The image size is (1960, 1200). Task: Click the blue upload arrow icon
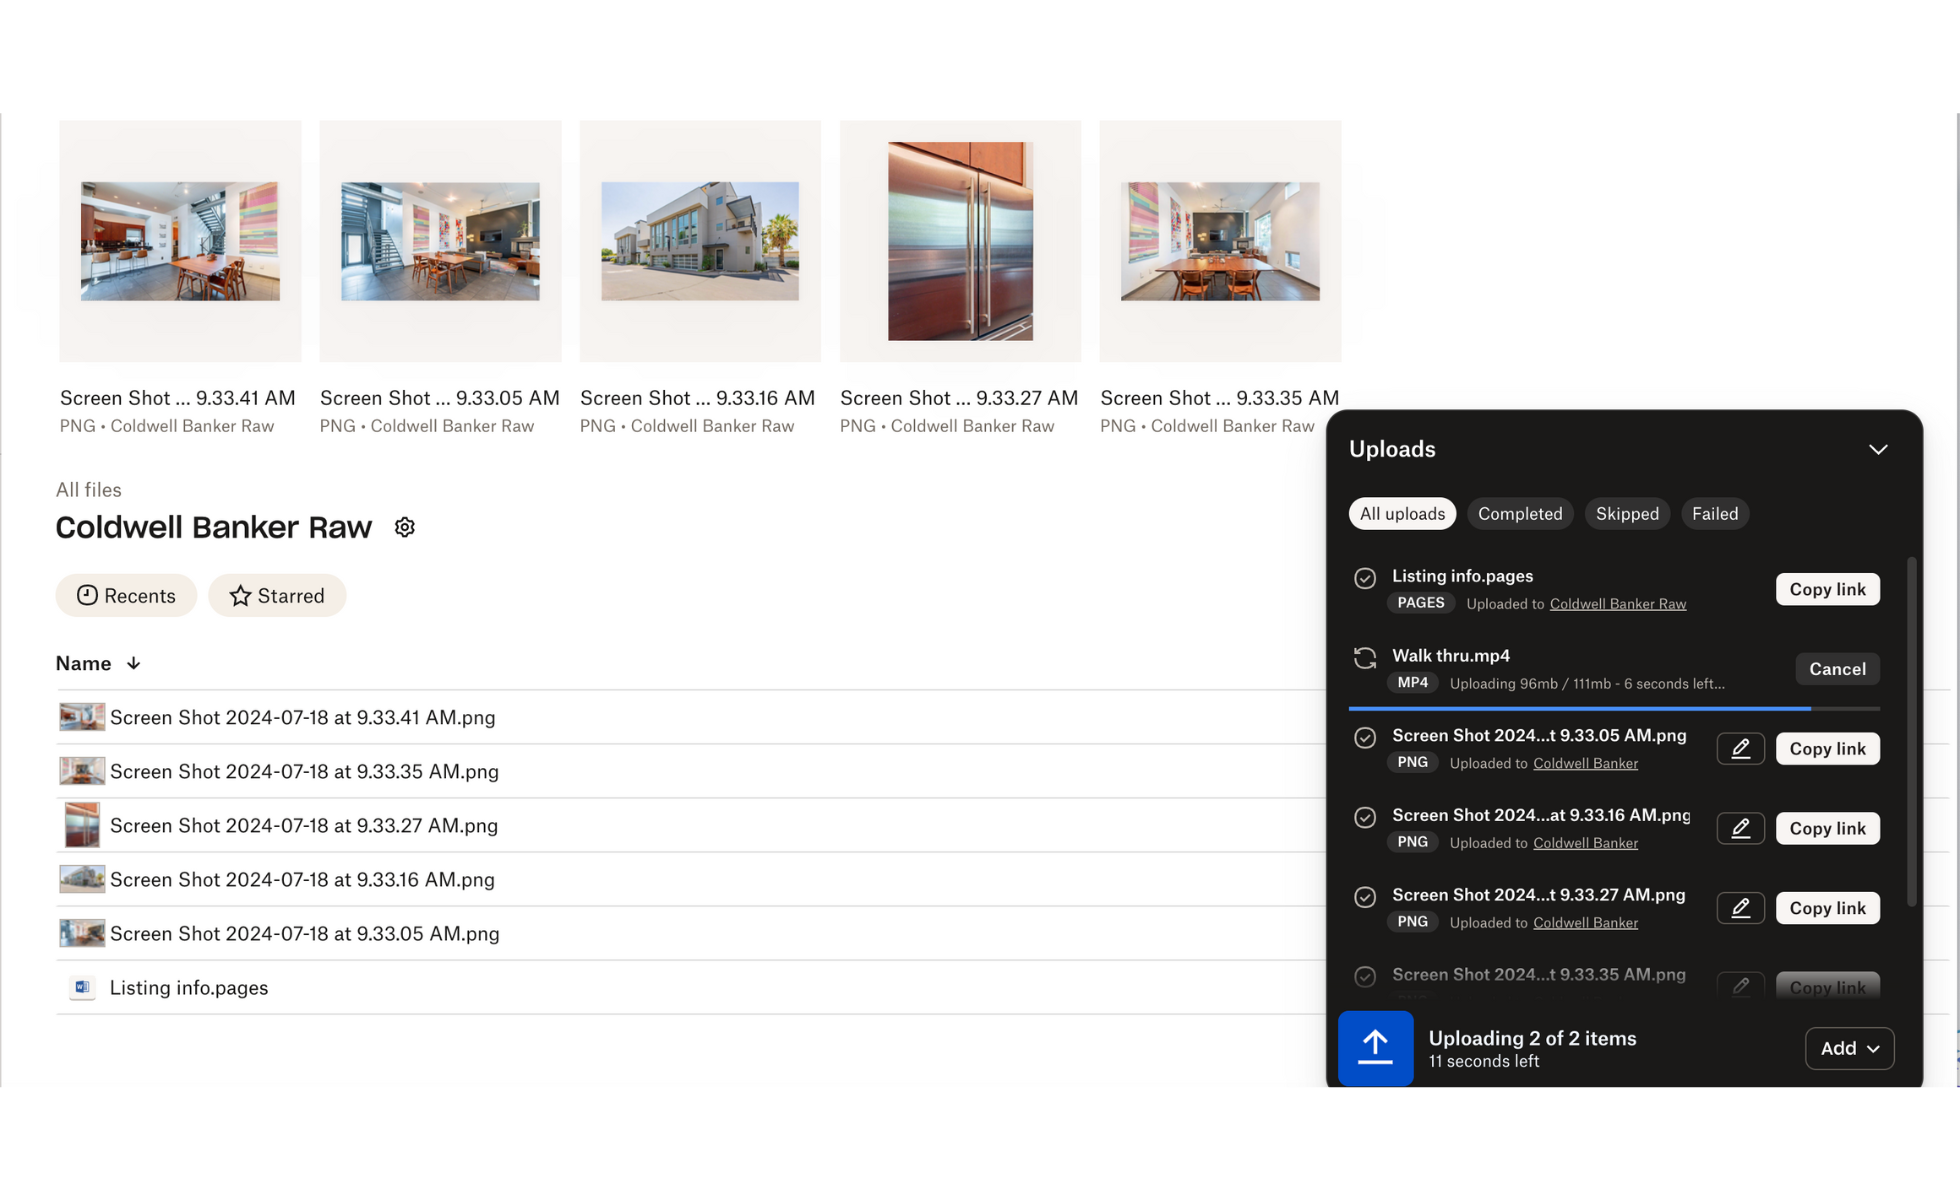point(1375,1047)
